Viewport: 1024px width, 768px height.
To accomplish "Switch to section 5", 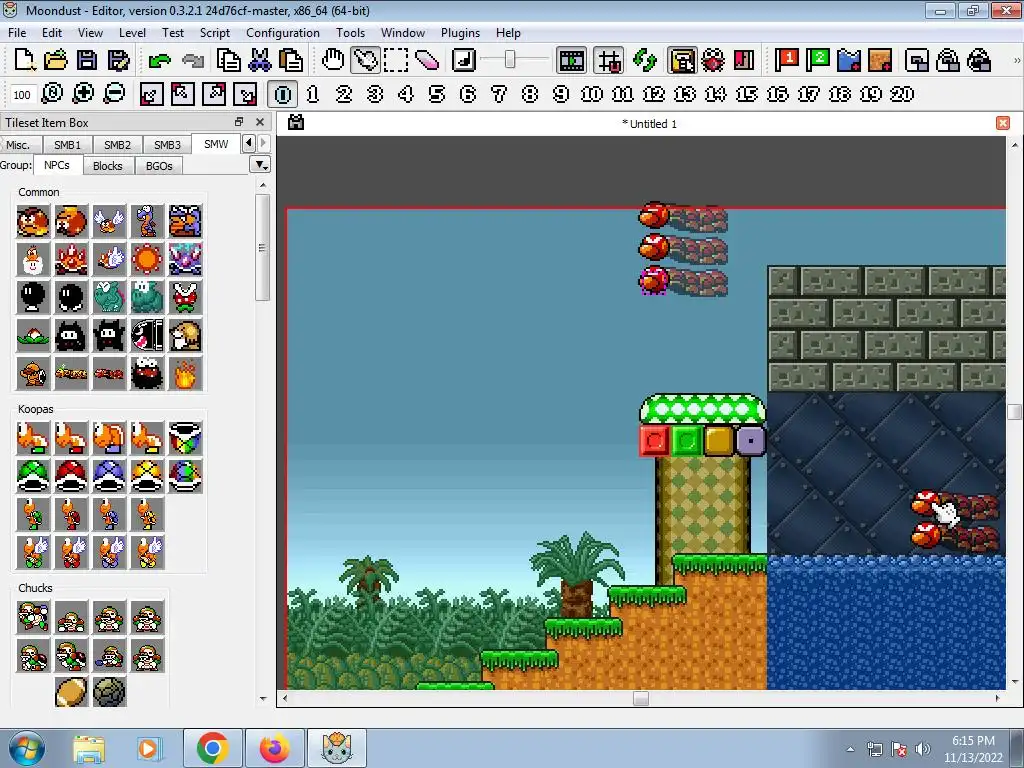I will point(437,94).
